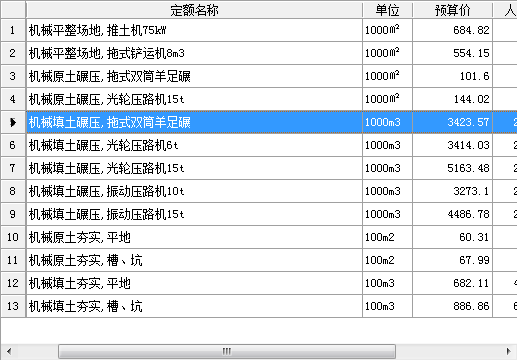Select row header number 9
Image resolution: width=518 pixels, height=361 pixels.
13,214
